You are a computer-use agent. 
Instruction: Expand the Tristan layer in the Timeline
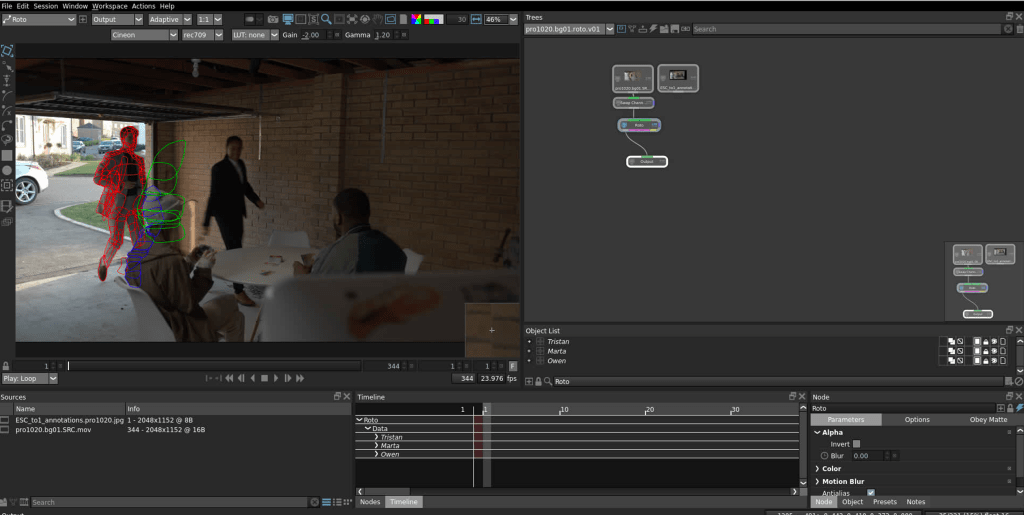[376, 437]
